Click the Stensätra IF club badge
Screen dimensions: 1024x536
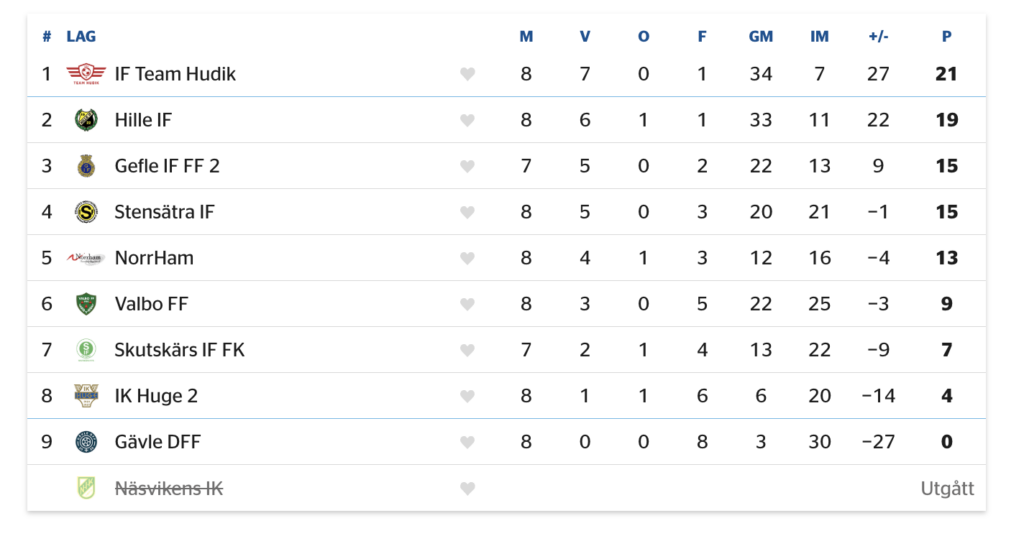(86, 212)
